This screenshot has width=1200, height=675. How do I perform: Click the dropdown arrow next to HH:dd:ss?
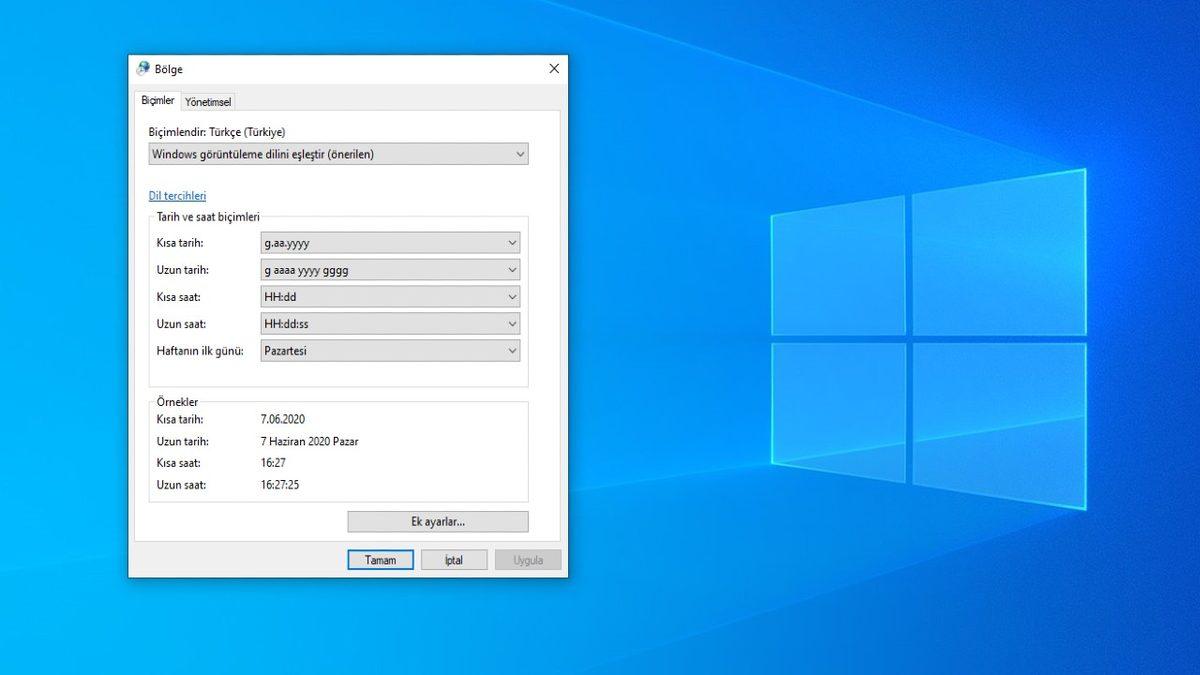tap(511, 323)
